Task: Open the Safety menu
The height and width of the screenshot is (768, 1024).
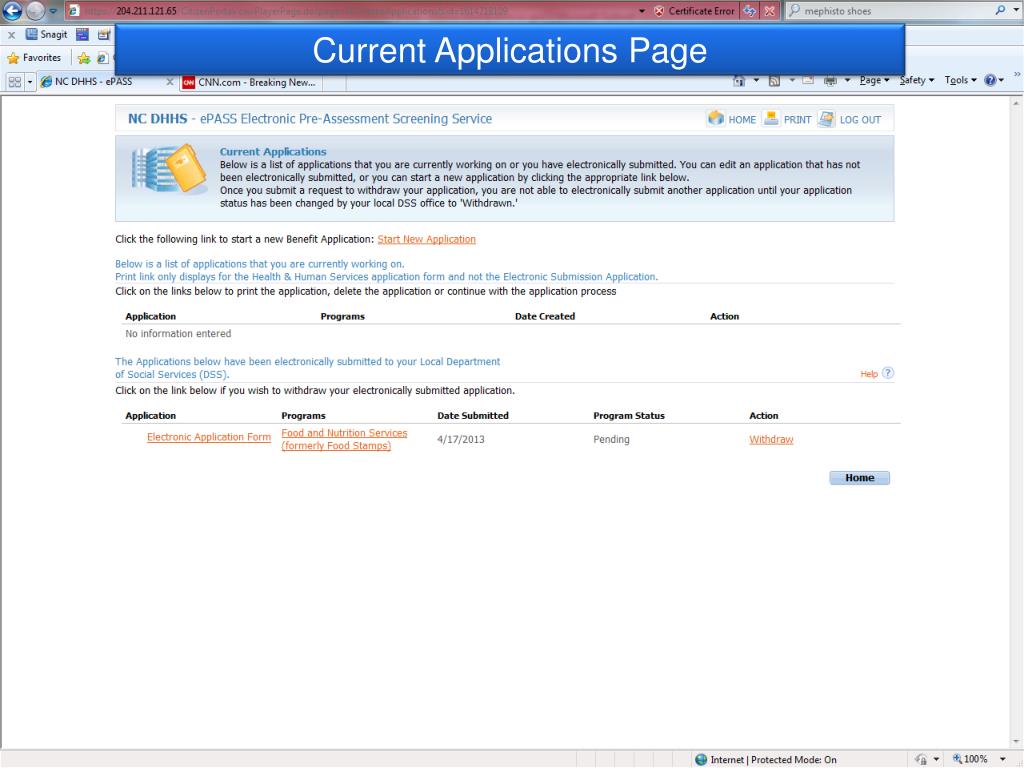Action: pyautogui.click(x=917, y=80)
